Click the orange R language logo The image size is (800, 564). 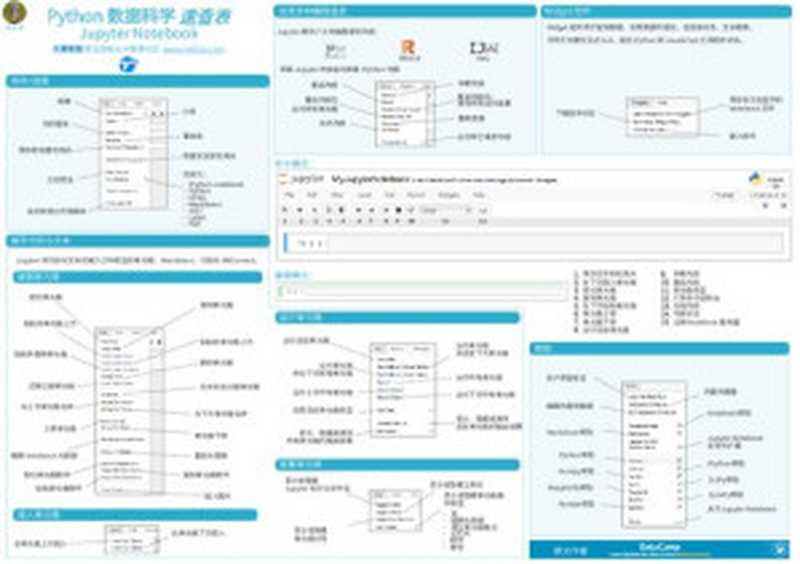(x=408, y=47)
